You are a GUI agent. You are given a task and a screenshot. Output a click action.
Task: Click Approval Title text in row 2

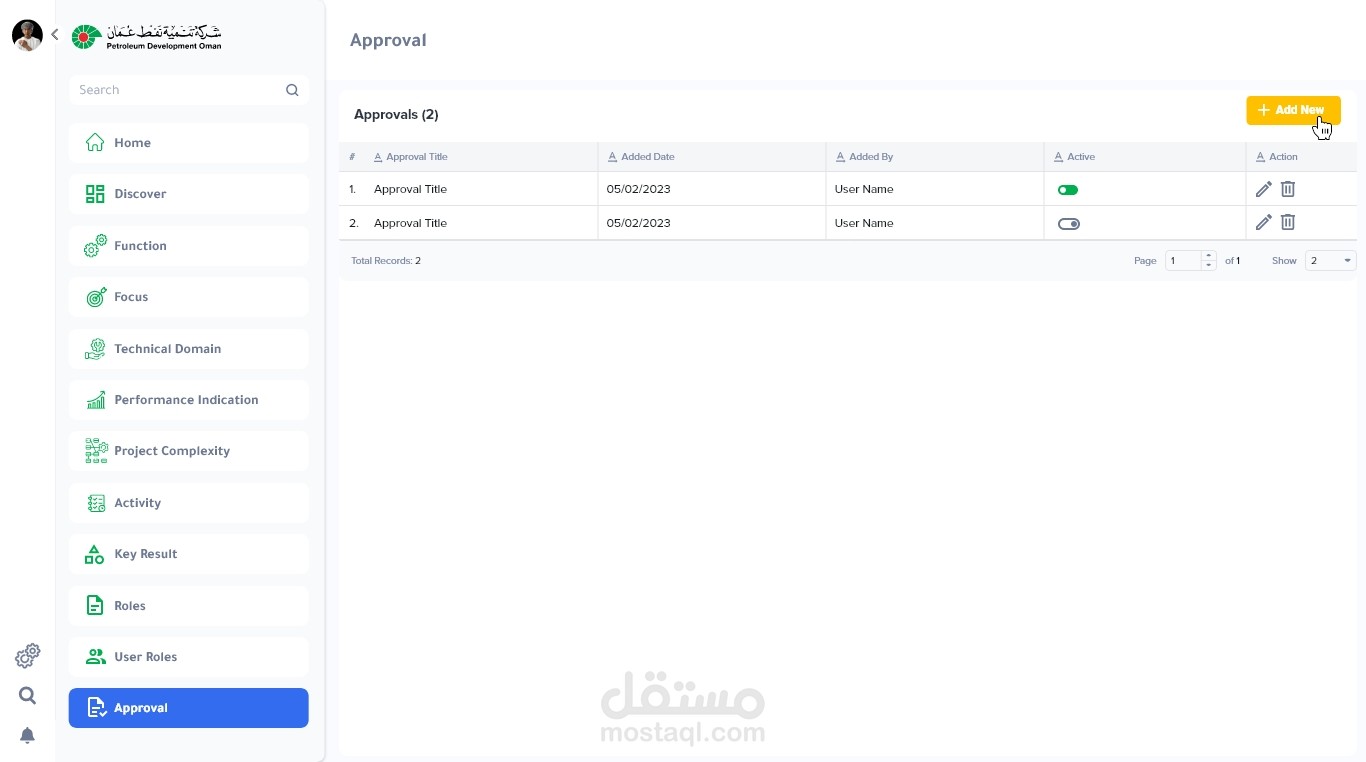click(410, 223)
